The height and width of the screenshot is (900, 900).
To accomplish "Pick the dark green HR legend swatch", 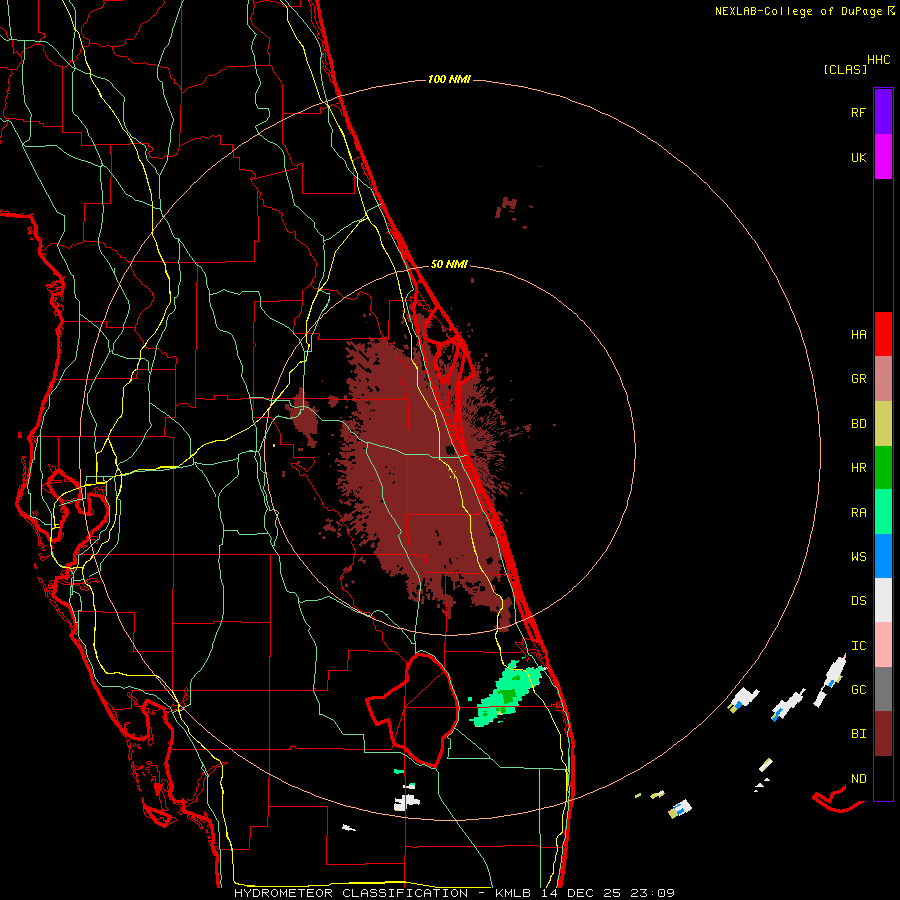I will click(x=883, y=468).
